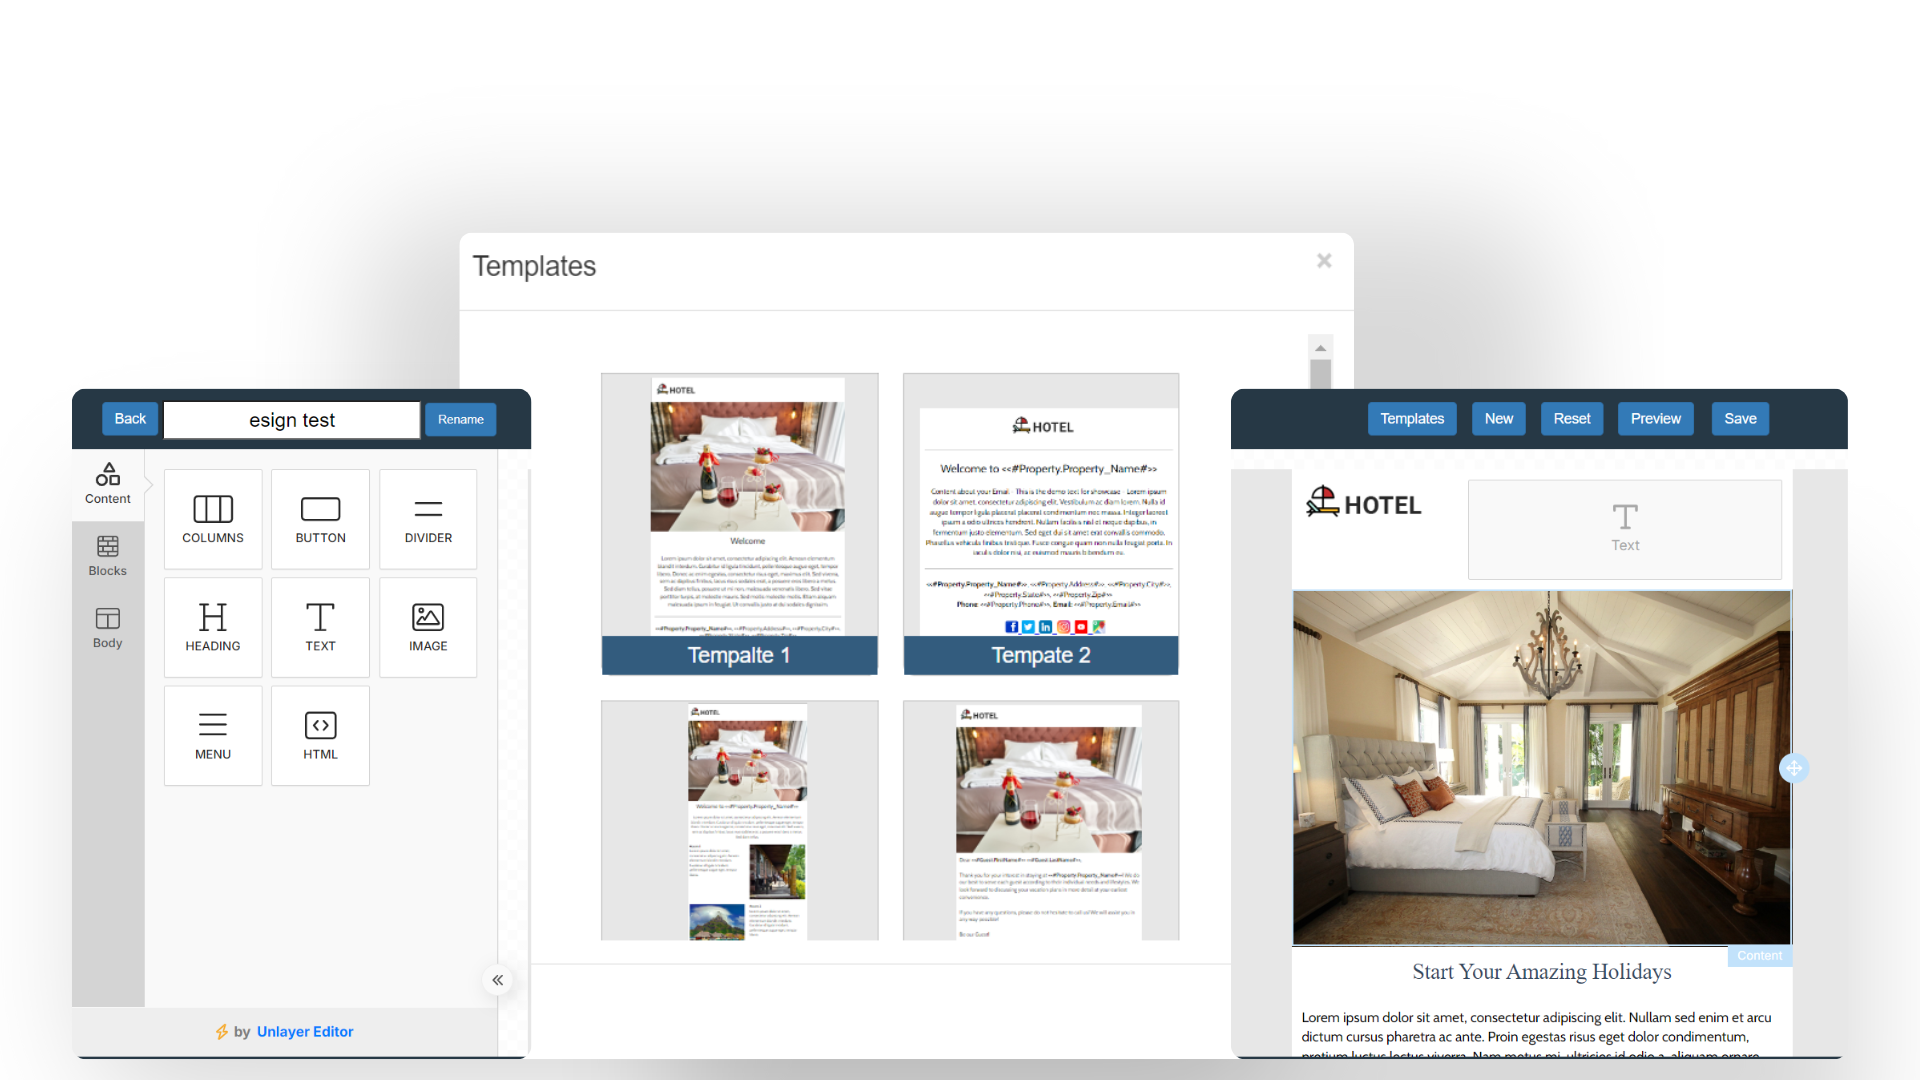Open the Templates selector dialog
The image size is (1920, 1080).
(x=1411, y=418)
